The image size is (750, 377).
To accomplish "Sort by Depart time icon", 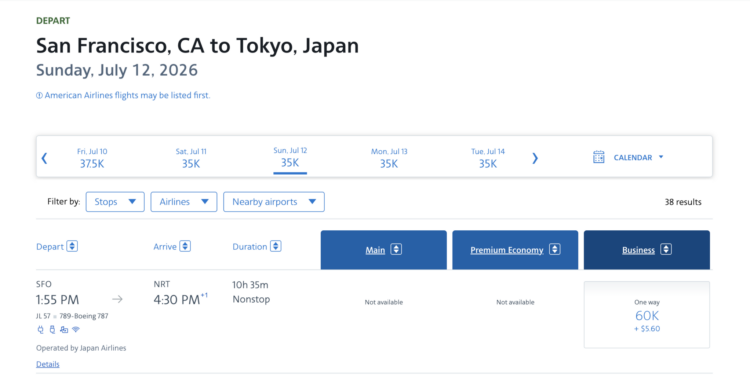I will click(72, 246).
